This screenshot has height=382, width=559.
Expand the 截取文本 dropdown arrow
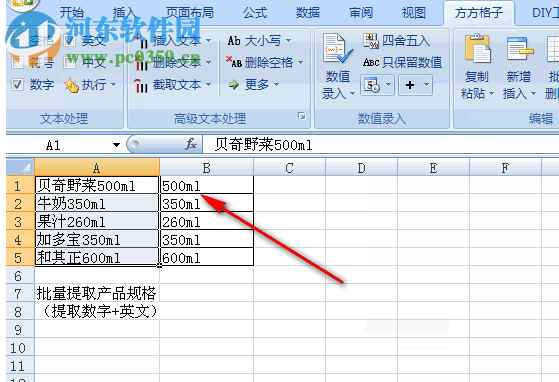[x=209, y=84]
